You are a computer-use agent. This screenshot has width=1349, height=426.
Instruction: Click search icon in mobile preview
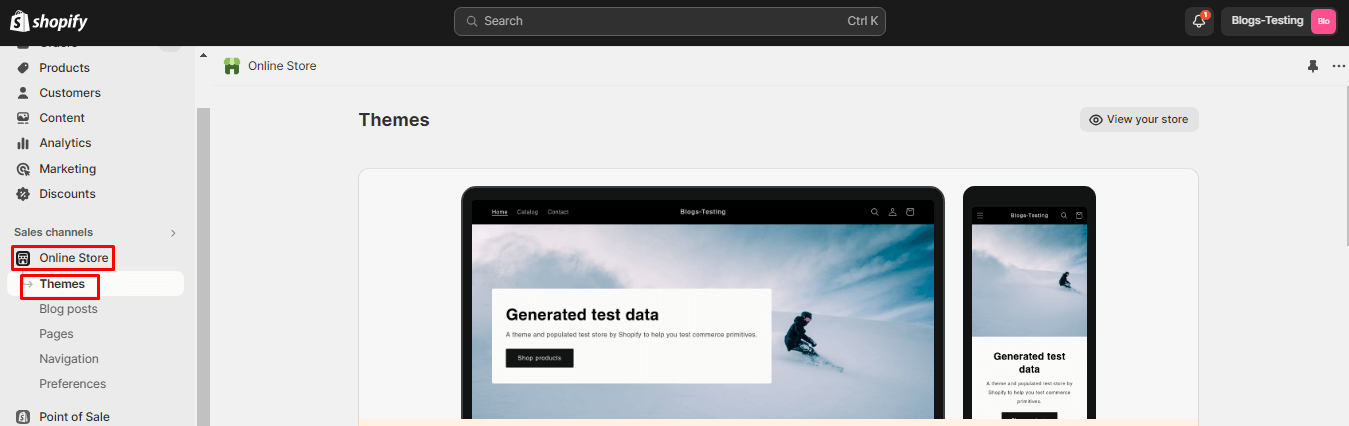click(1064, 215)
